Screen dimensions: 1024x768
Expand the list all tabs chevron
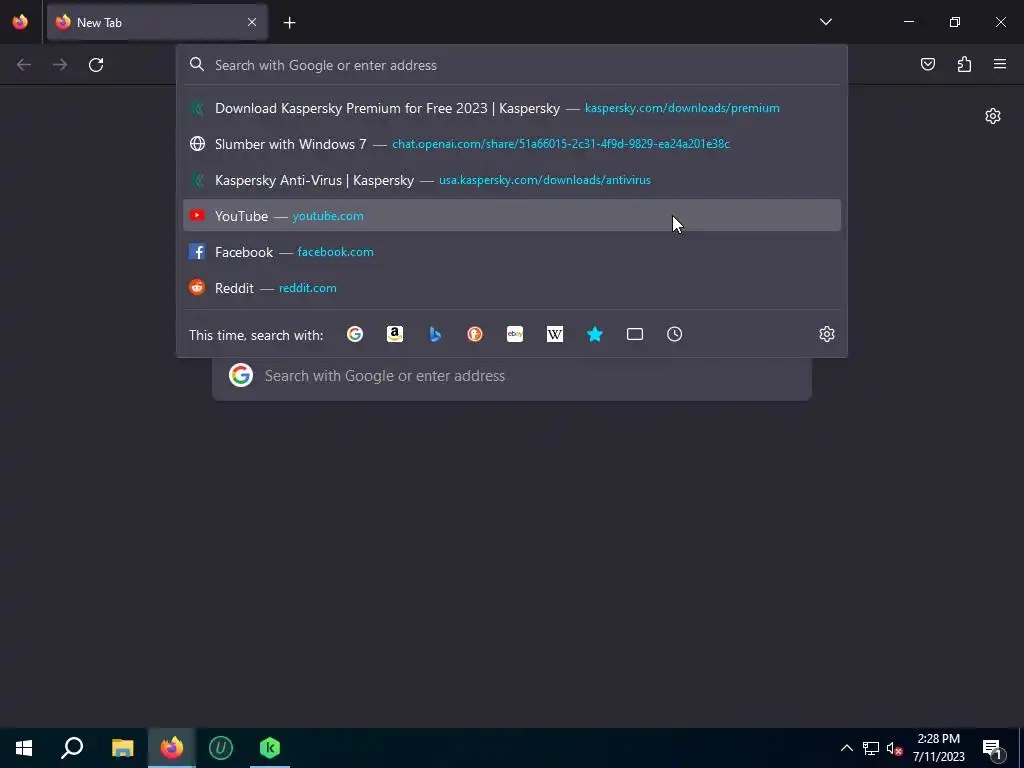coord(826,22)
